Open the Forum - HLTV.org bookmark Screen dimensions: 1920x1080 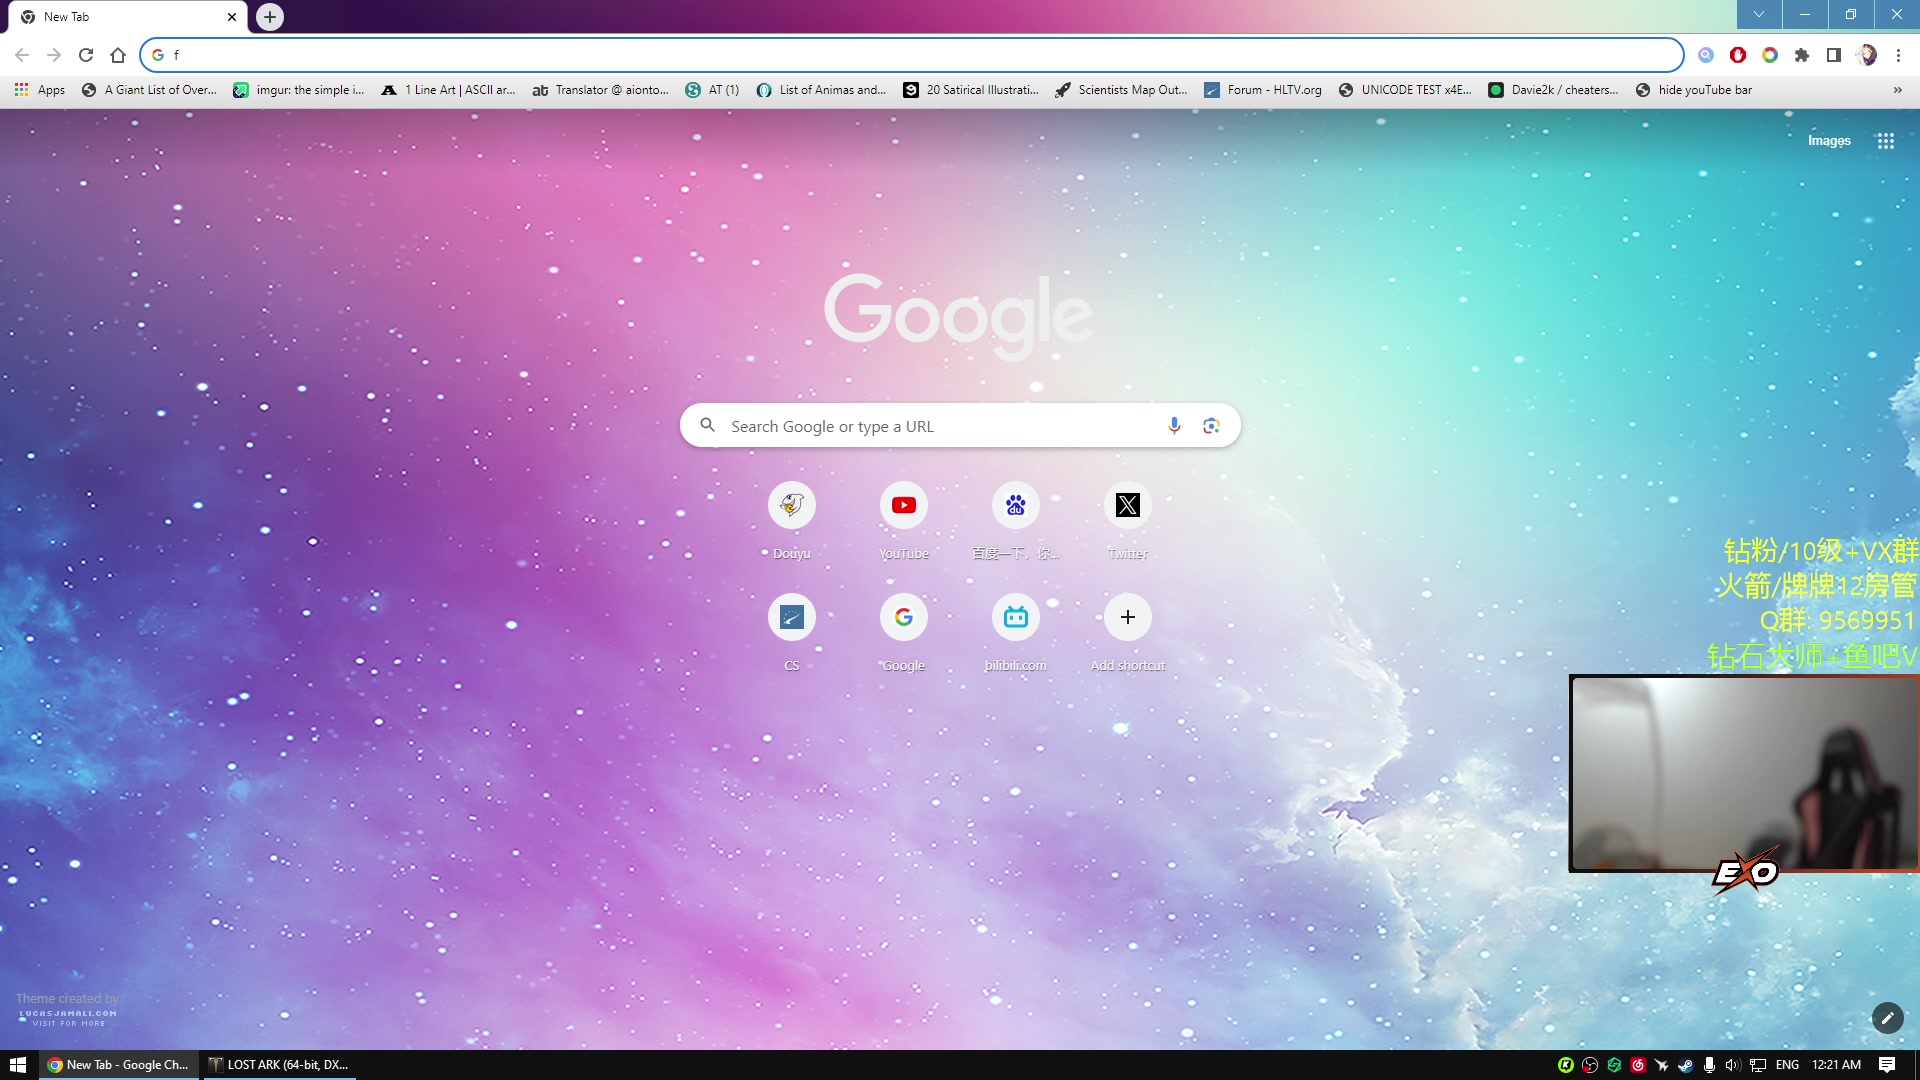click(1263, 90)
